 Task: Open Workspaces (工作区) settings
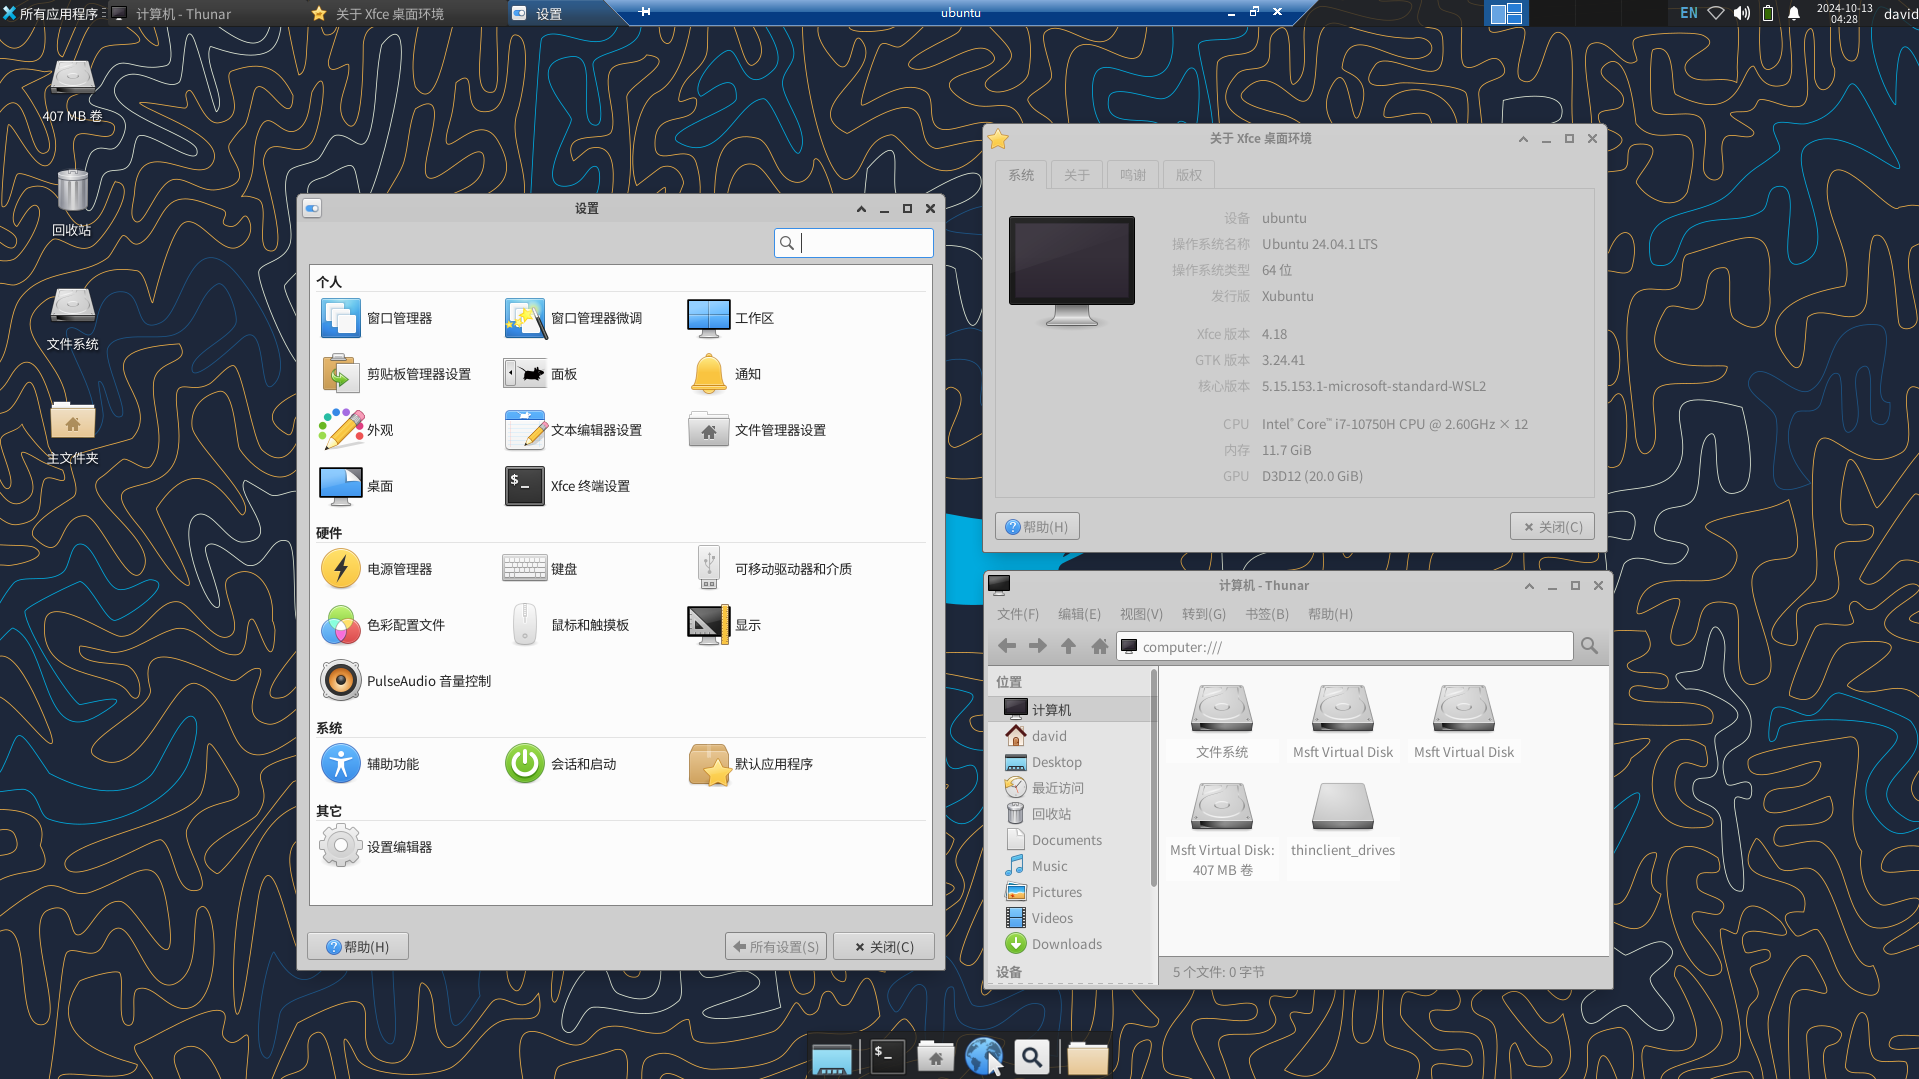(x=731, y=318)
